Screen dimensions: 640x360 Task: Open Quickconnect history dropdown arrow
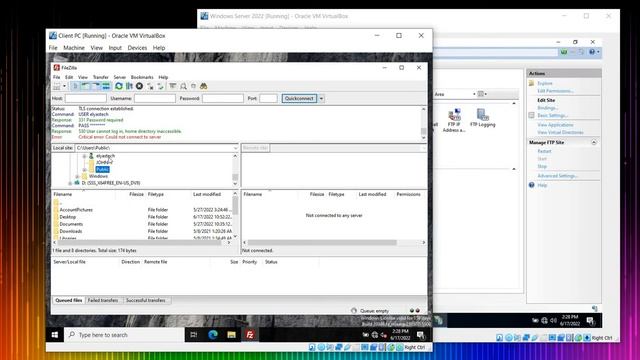[321, 98]
